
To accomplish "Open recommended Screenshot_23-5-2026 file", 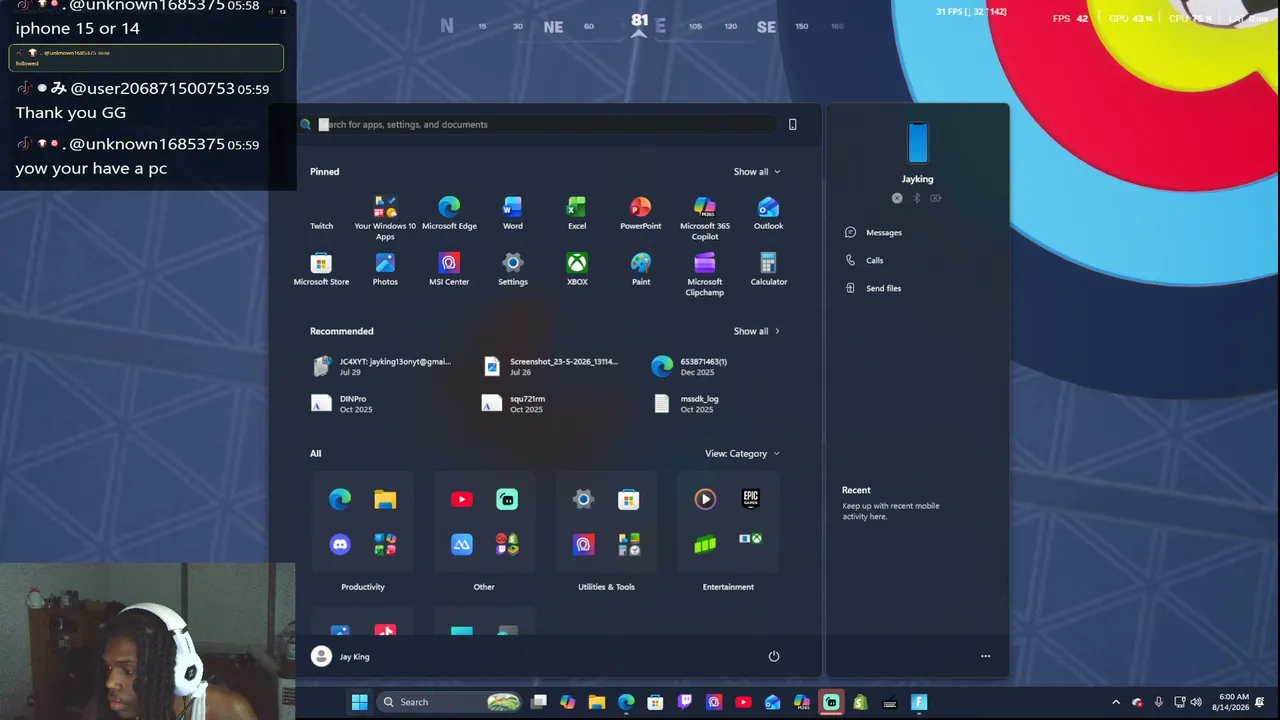I will tap(553, 367).
